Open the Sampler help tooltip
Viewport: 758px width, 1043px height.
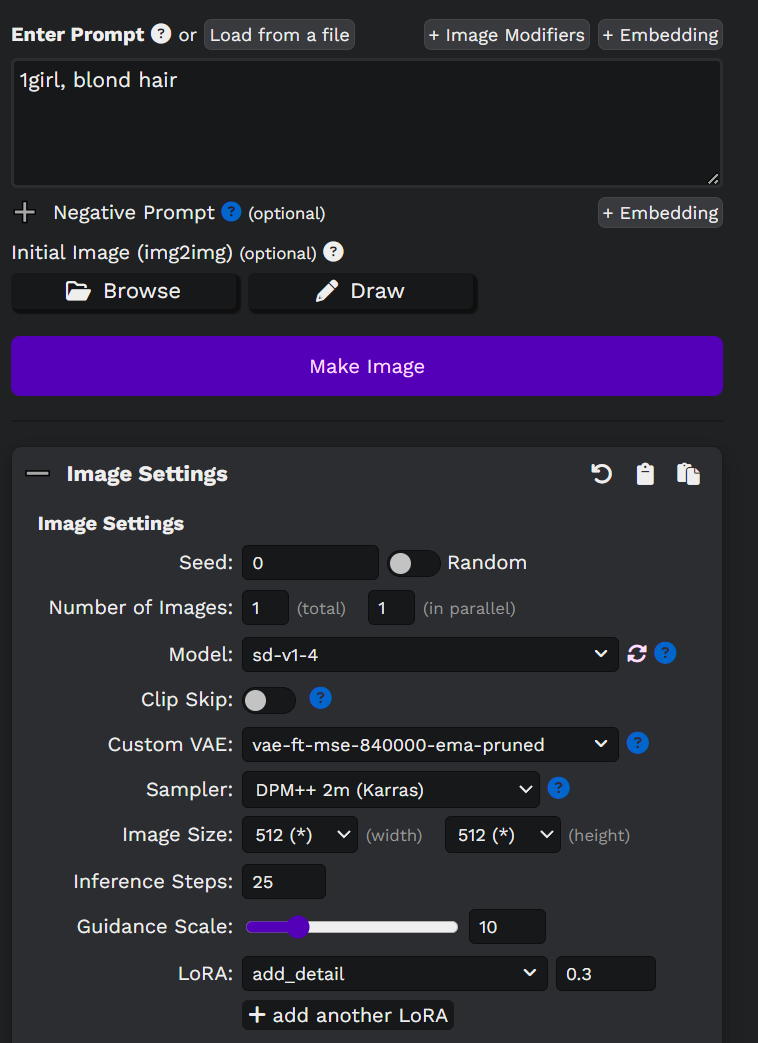(x=558, y=788)
